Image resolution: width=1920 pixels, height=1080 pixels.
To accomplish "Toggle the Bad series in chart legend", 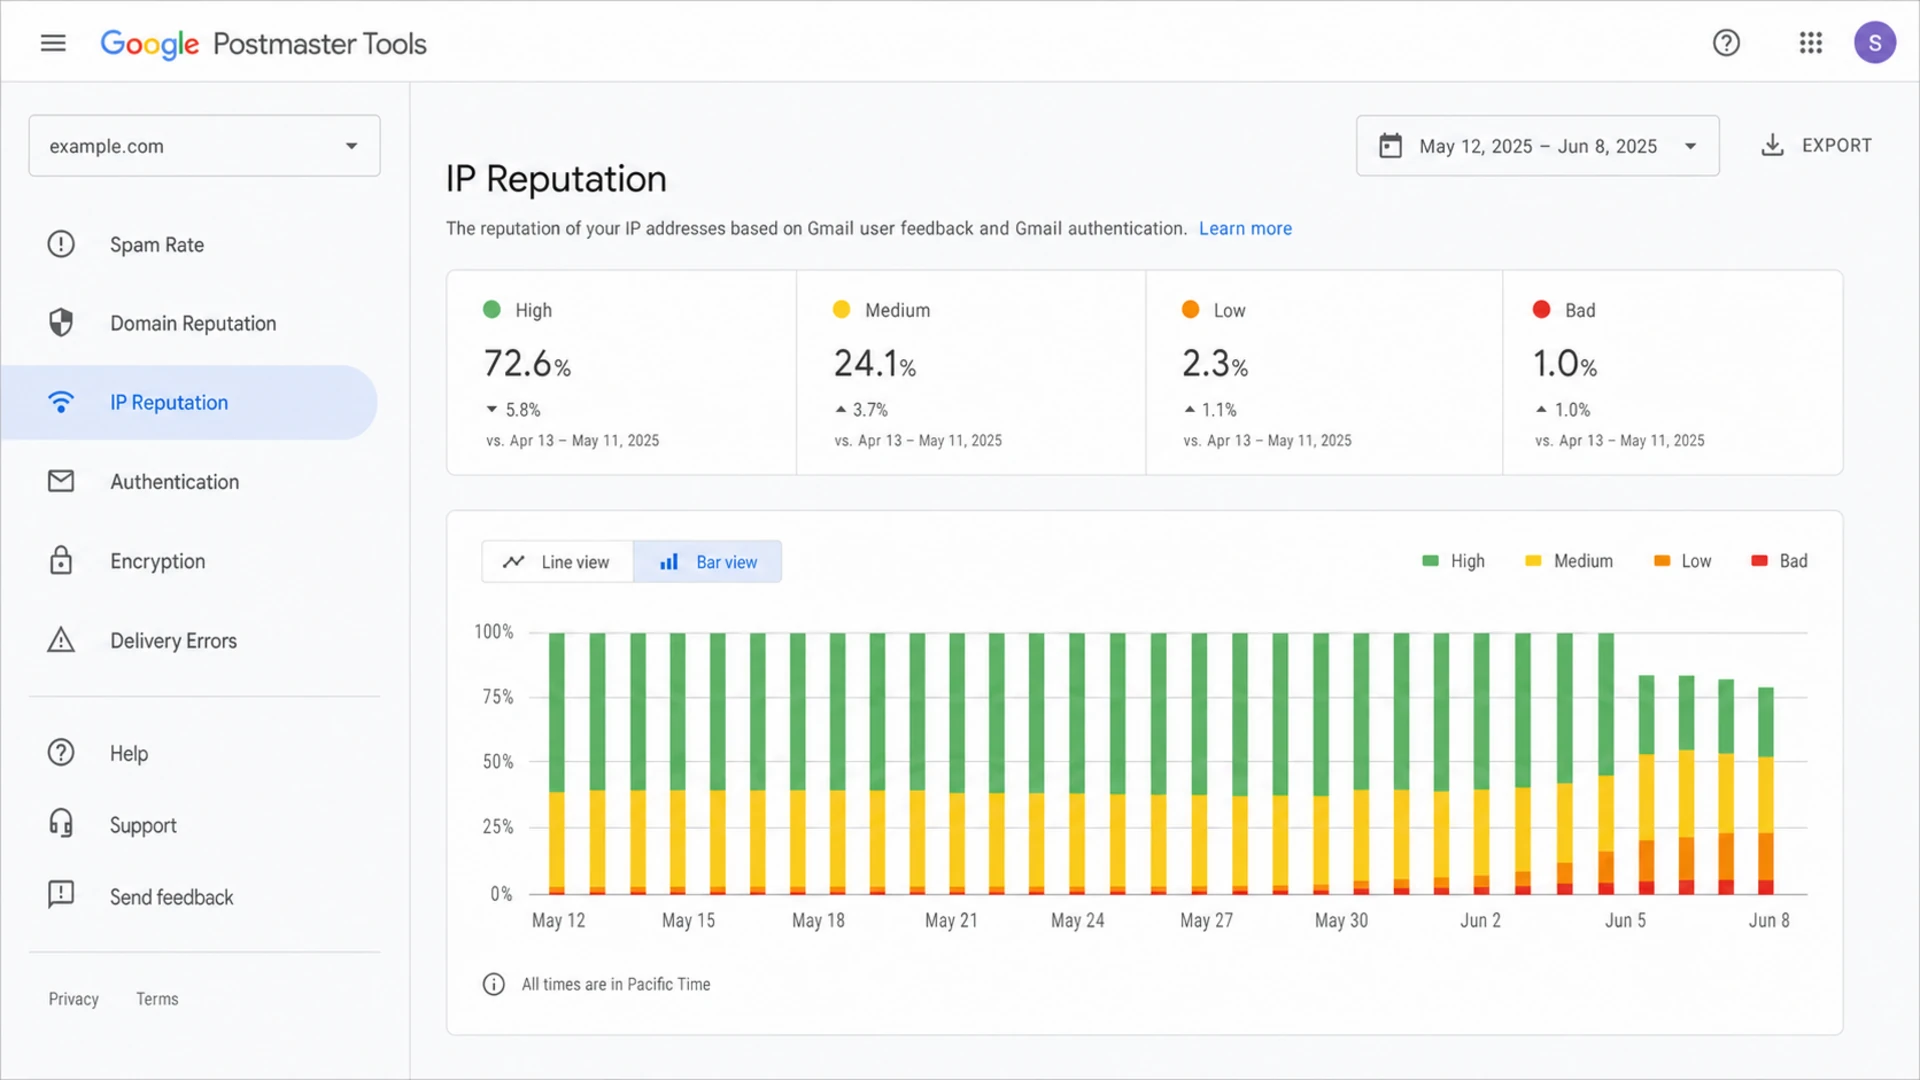I will pos(1779,561).
